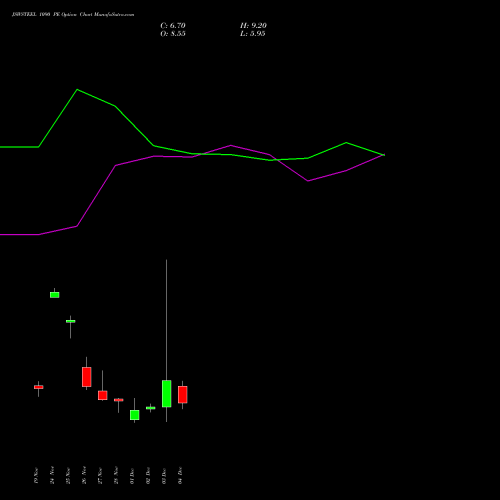The height and width of the screenshot is (500, 500).
Task: Click the red candlestick for 26 Nov
Action: [x=87, y=377]
